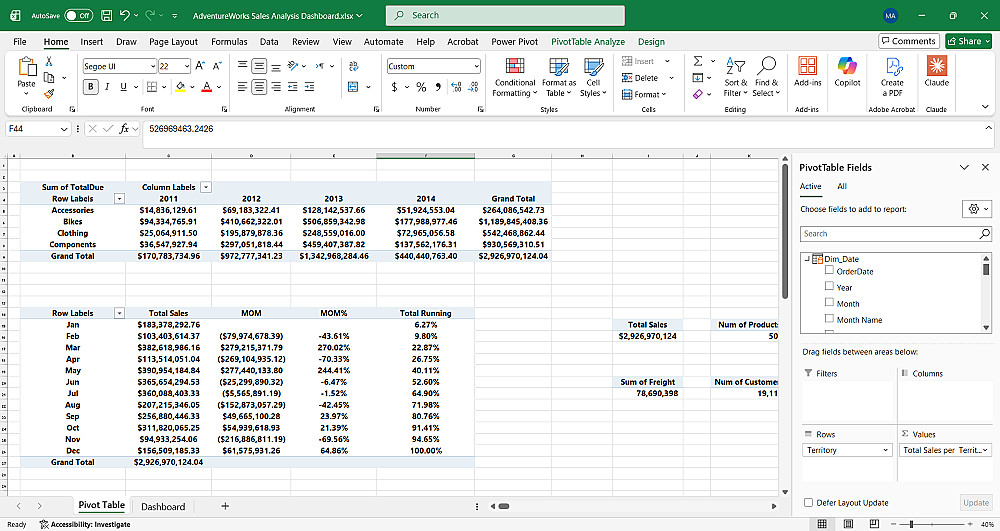This screenshot has width=1000, height=531.
Task: Check the OrderDate field checkbox
Action: [829, 270]
